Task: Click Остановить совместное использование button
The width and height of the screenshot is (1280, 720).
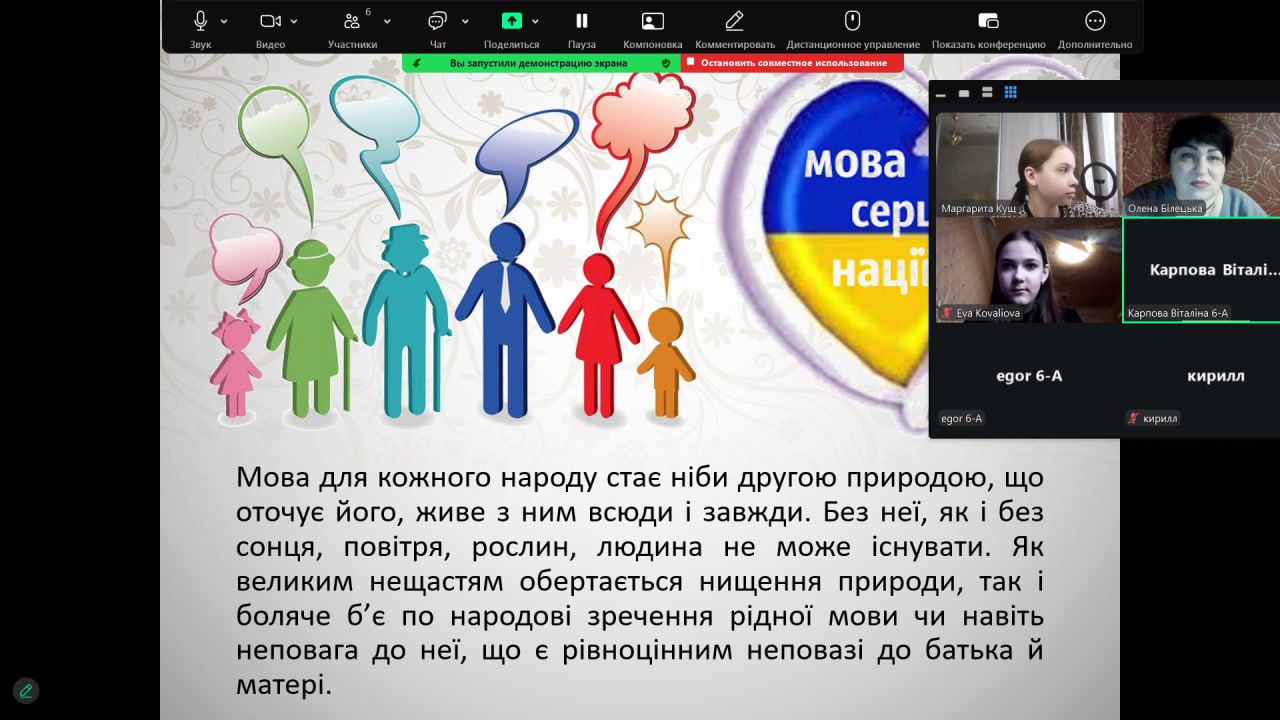Action: click(792, 63)
